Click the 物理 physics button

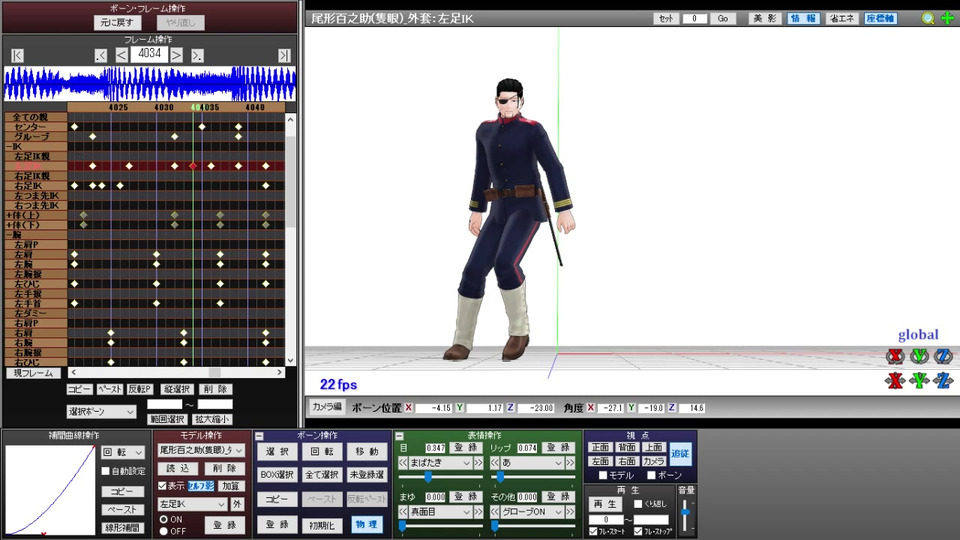click(x=366, y=525)
